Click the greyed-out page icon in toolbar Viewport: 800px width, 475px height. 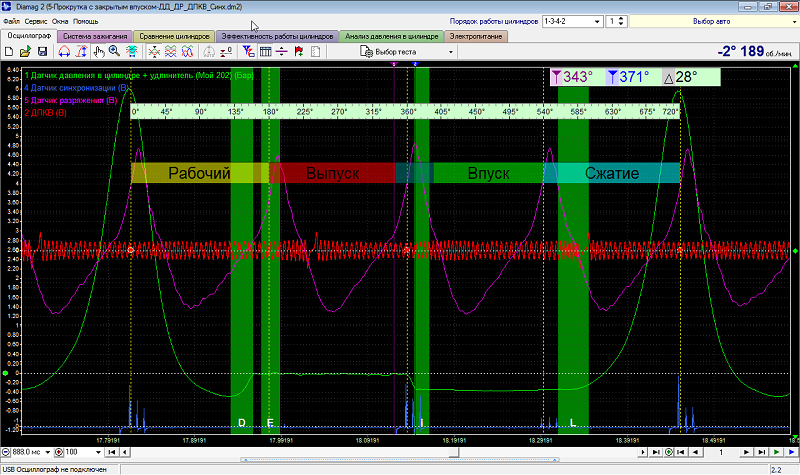(x=316, y=52)
